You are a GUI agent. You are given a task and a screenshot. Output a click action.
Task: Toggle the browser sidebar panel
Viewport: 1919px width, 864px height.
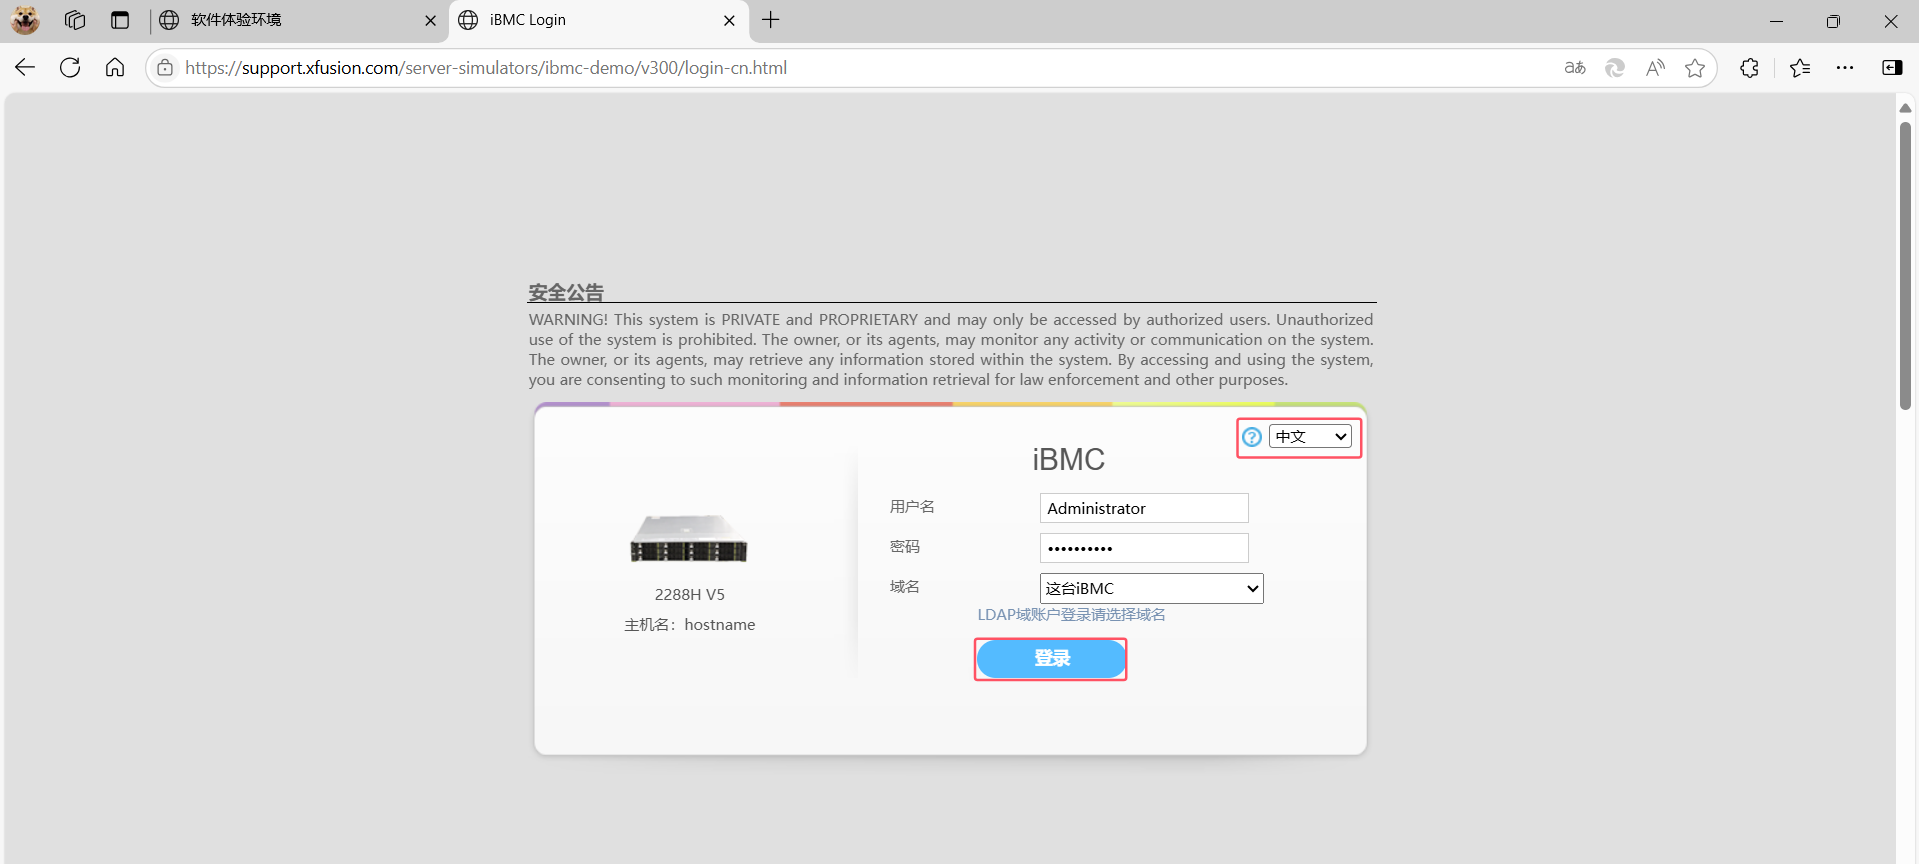coord(1892,68)
